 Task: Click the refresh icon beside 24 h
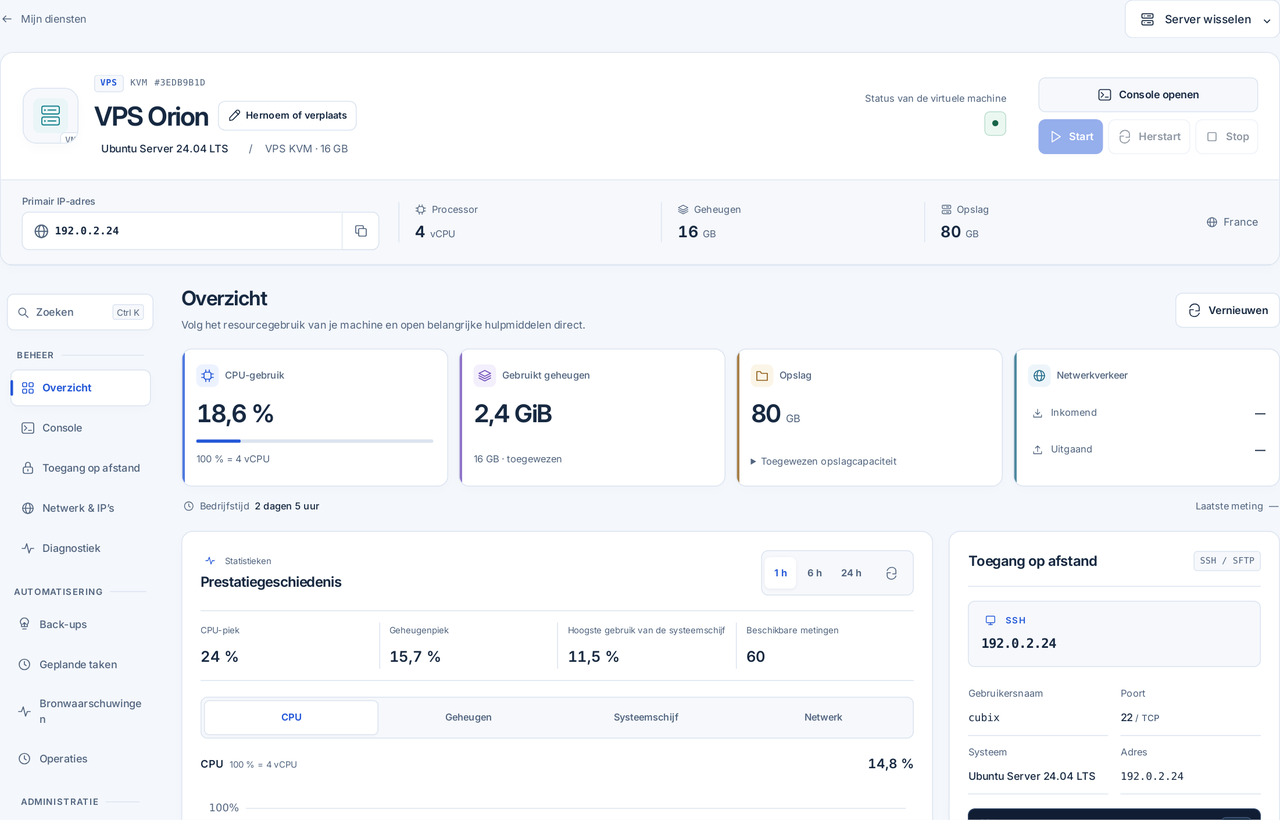pos(891,573)
